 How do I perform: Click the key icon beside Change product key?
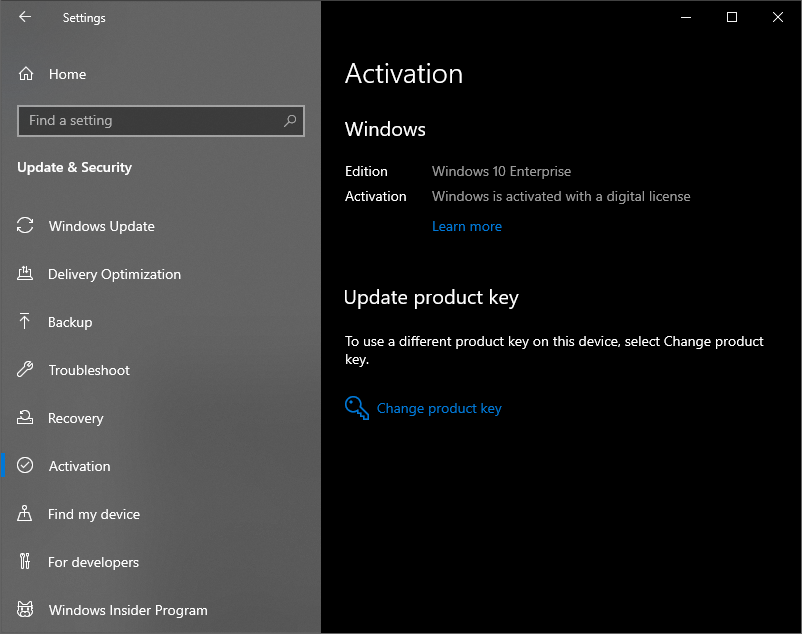(x=357, y=408)
